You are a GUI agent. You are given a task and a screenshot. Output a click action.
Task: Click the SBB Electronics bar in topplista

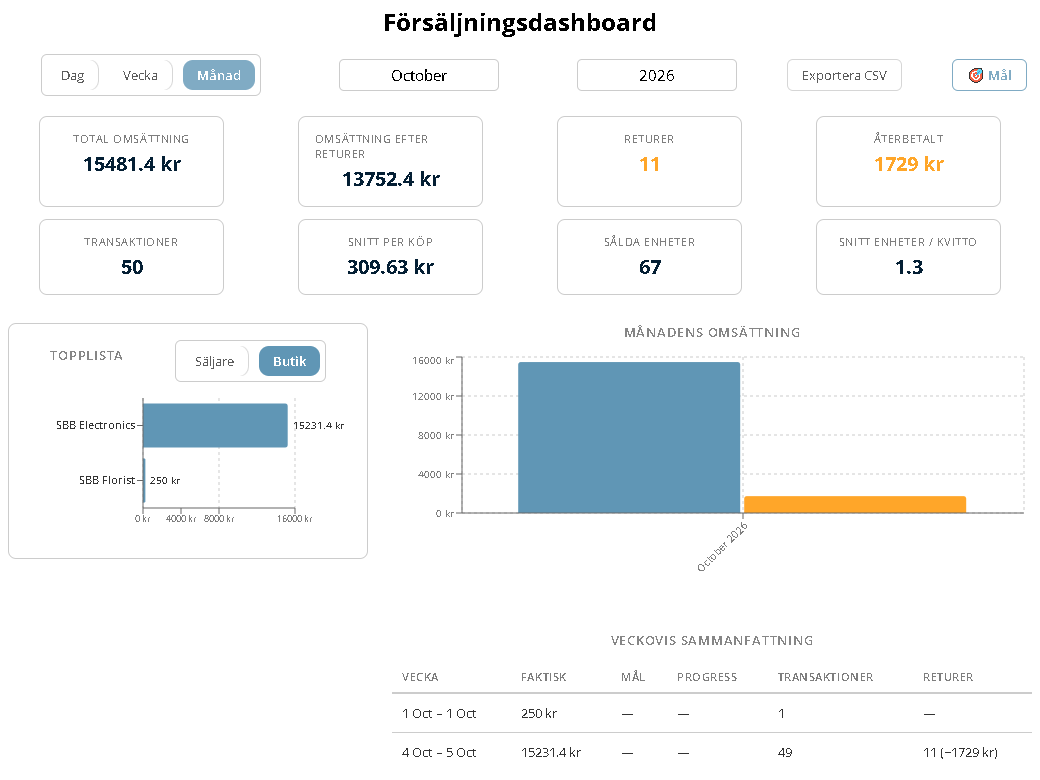(216, 425)
